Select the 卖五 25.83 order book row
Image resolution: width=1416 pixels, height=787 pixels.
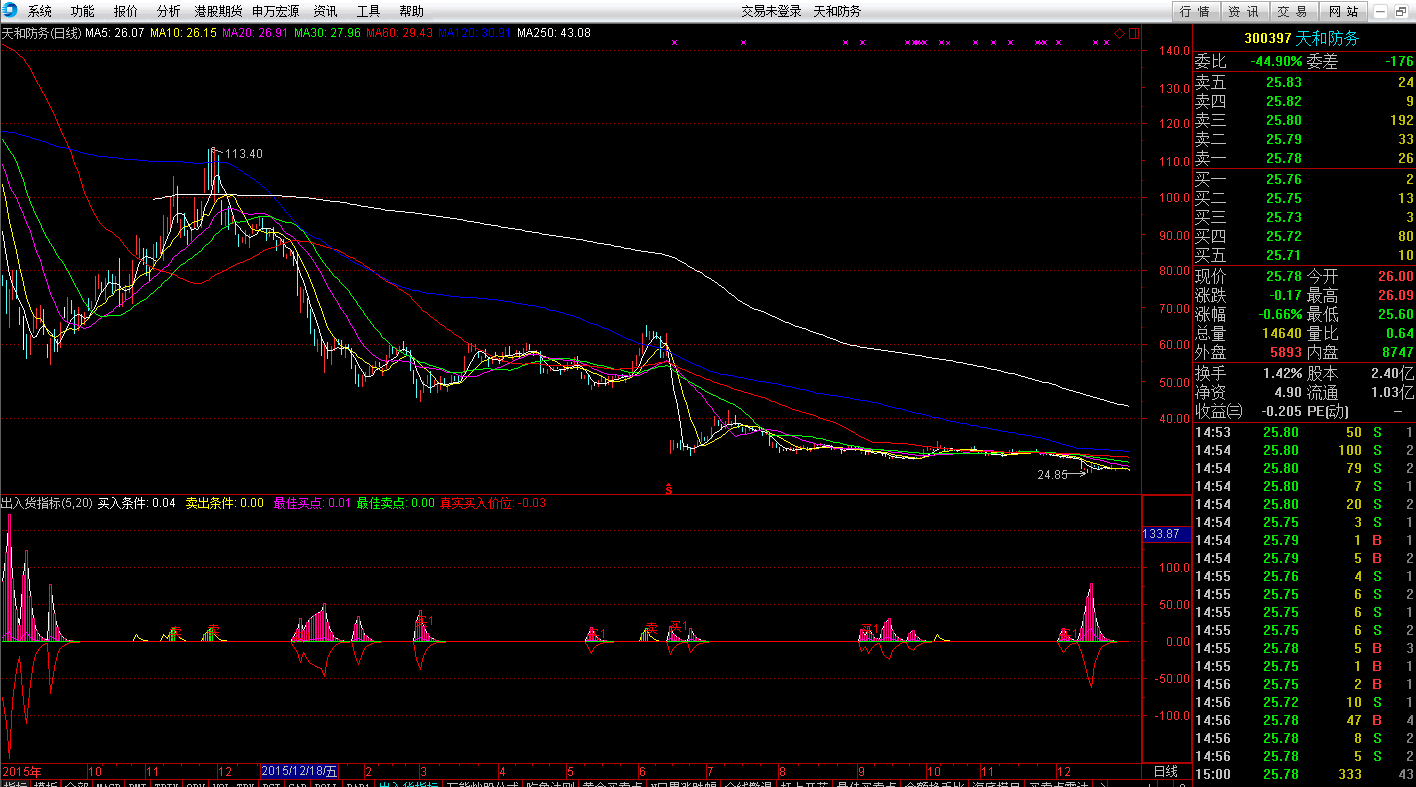1304,82
